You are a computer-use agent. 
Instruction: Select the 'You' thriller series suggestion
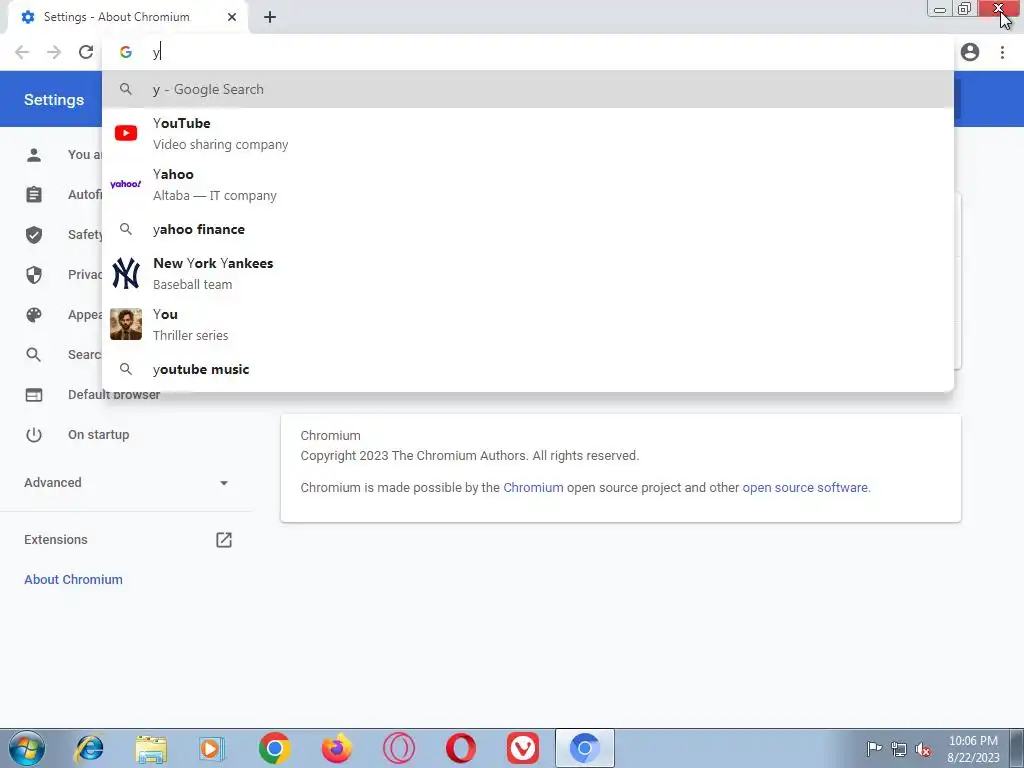click(x=528, y=324)
